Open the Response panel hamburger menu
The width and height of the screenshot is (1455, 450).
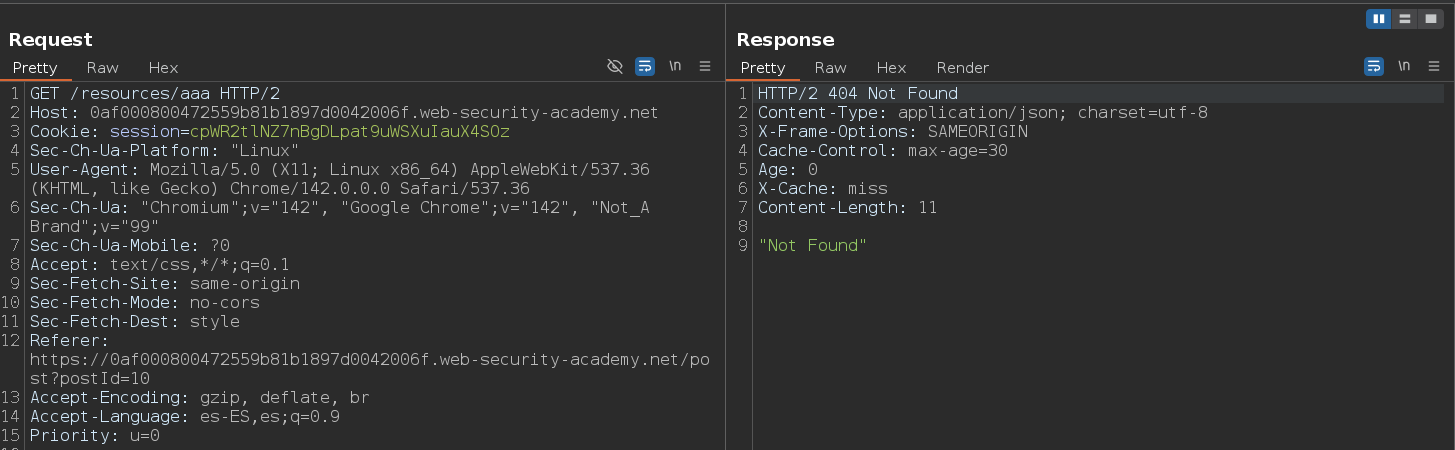1434,67
